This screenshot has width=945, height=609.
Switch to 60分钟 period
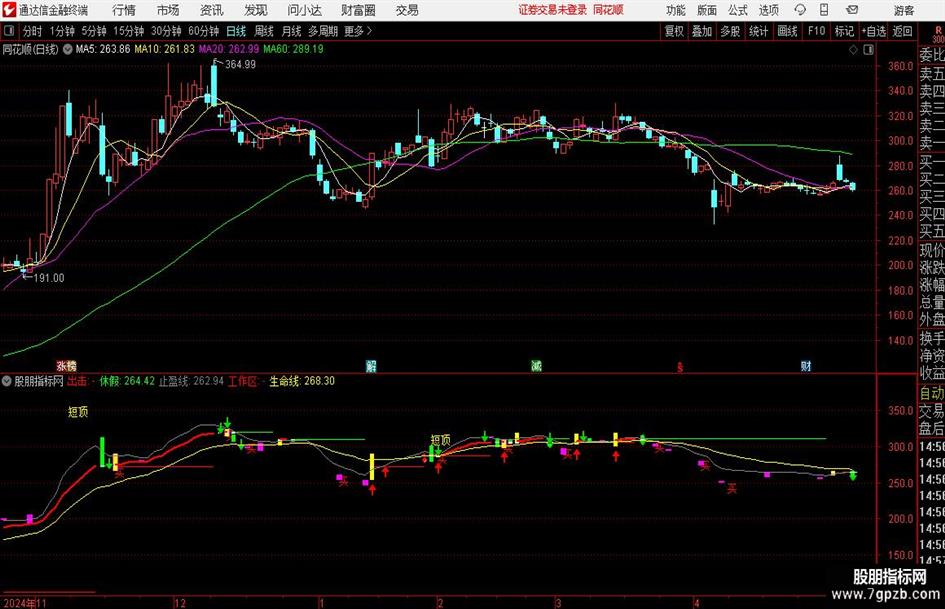[204, 31]
